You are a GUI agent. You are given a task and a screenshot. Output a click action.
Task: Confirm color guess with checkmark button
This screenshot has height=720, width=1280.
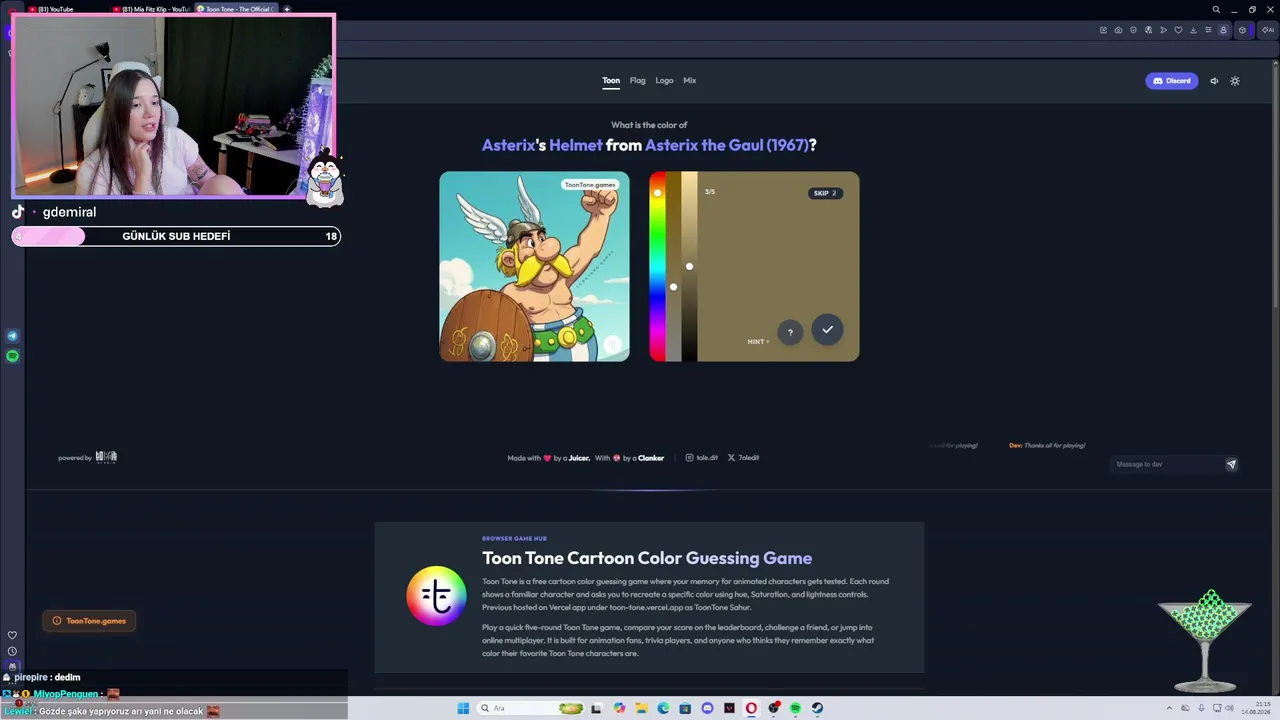coord(827,330)
